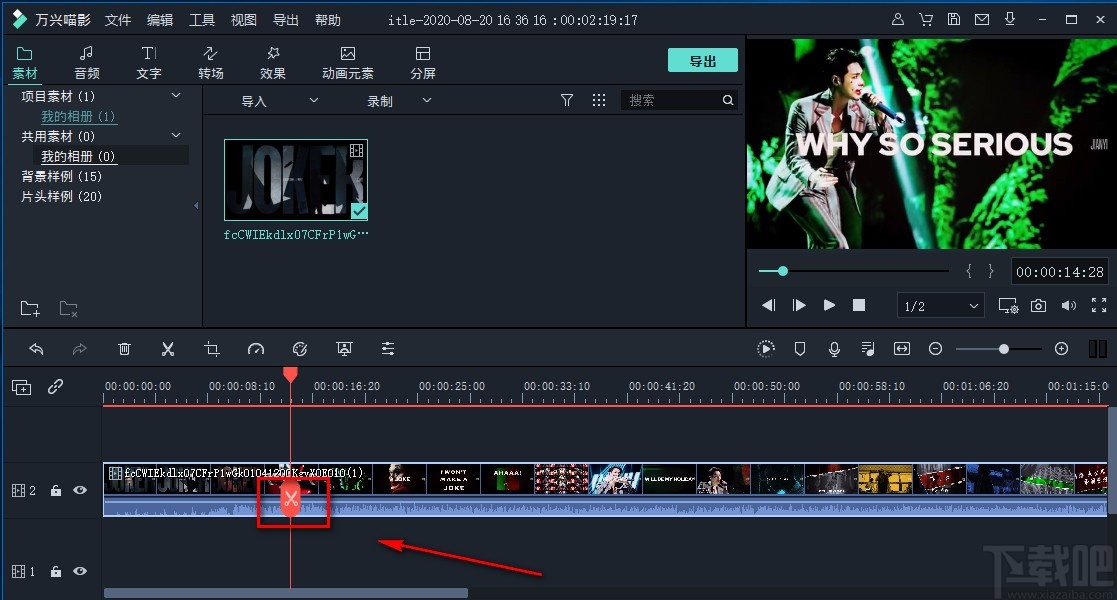Viewport: 1117px width, 600px height.
Task: Collapse the media library side panel arrow
Action: tap(196, 206)
